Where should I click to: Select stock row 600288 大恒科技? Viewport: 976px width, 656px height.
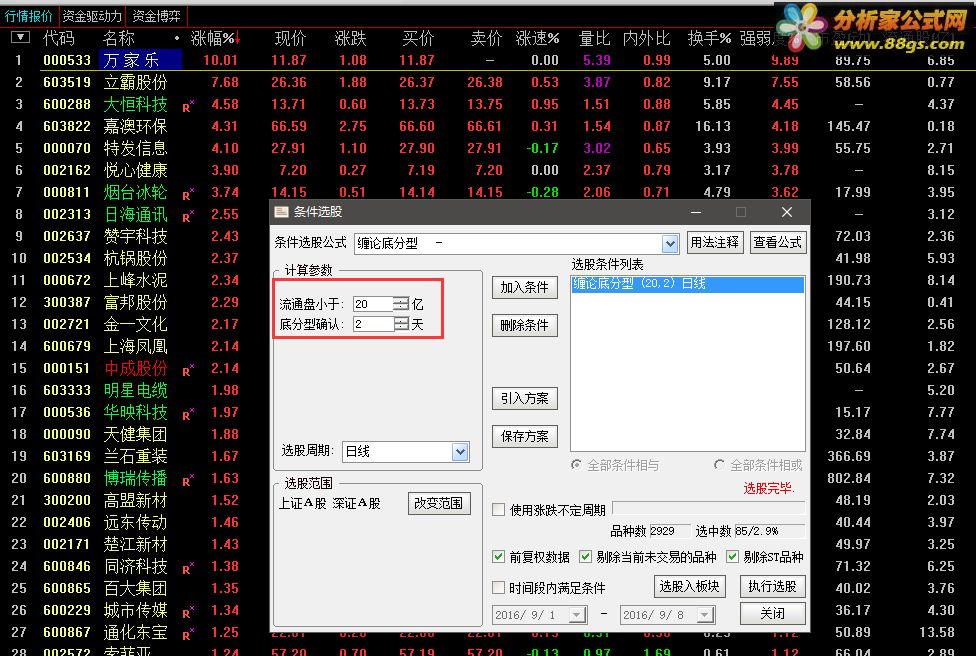(486, 105)
